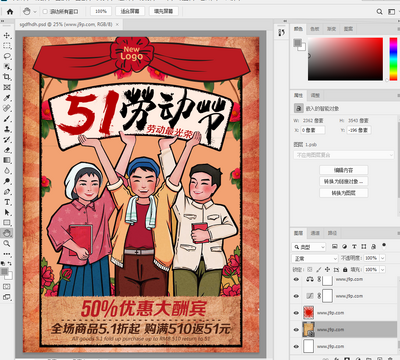The image size is (400, 360).
Task: Select the Move tool
Action: click(x=7, y=35)
